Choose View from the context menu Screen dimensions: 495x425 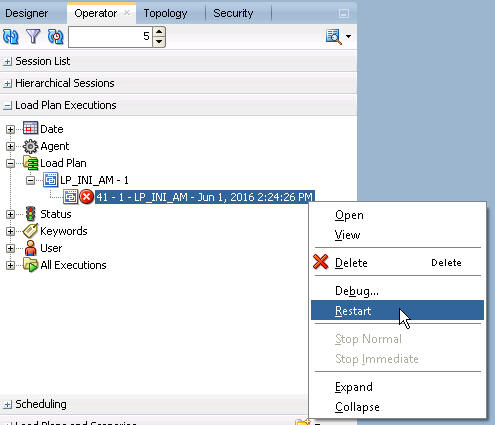click(x=397, y=235)
